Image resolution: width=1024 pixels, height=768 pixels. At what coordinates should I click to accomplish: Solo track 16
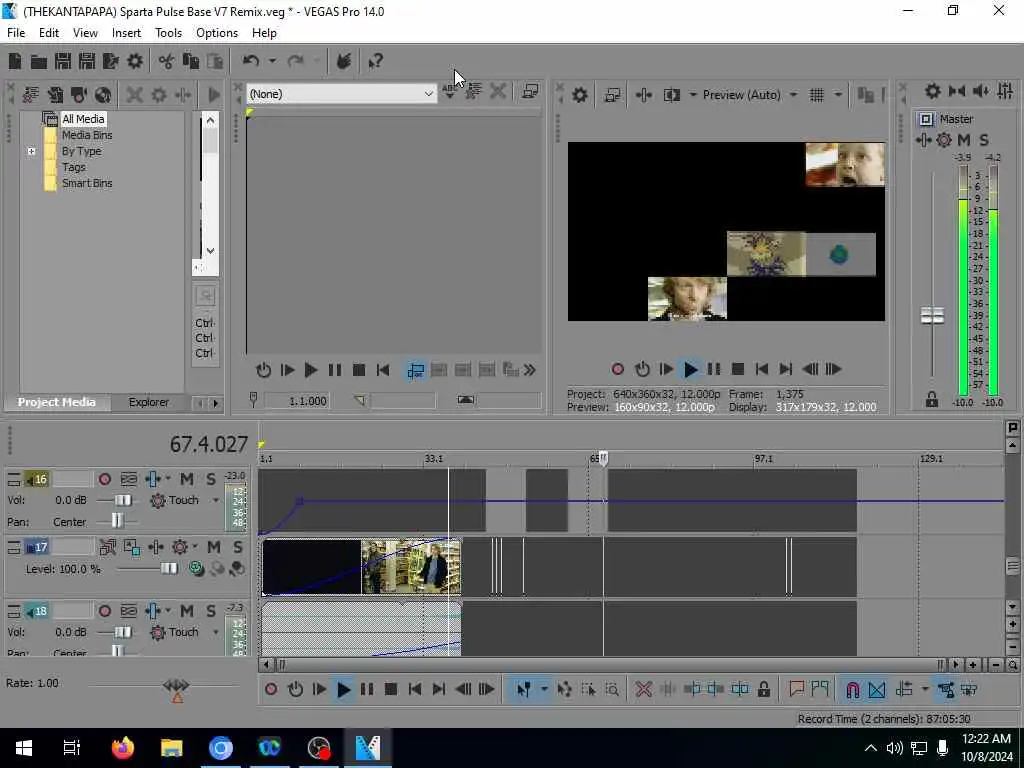[210, 479]
